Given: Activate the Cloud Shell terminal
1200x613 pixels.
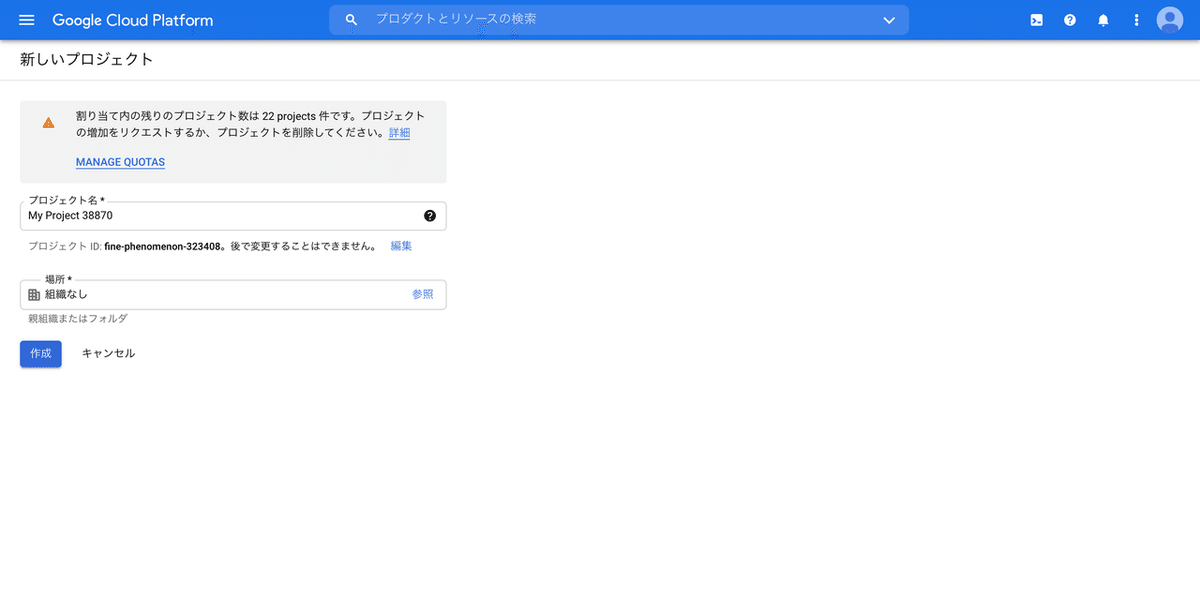Looking at the screenshot, I should (x=1036, y=19).
